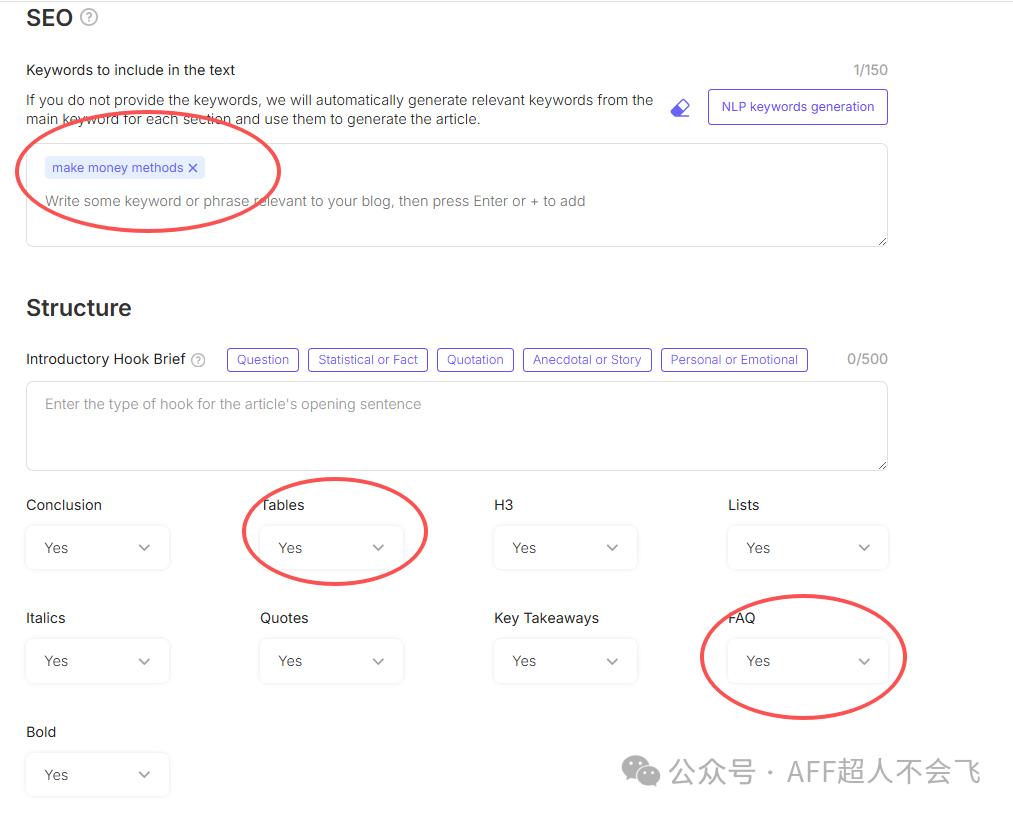Open the Bold dropdown
The height and width of the screenshot is (813, 1013).
coord(98,775)
